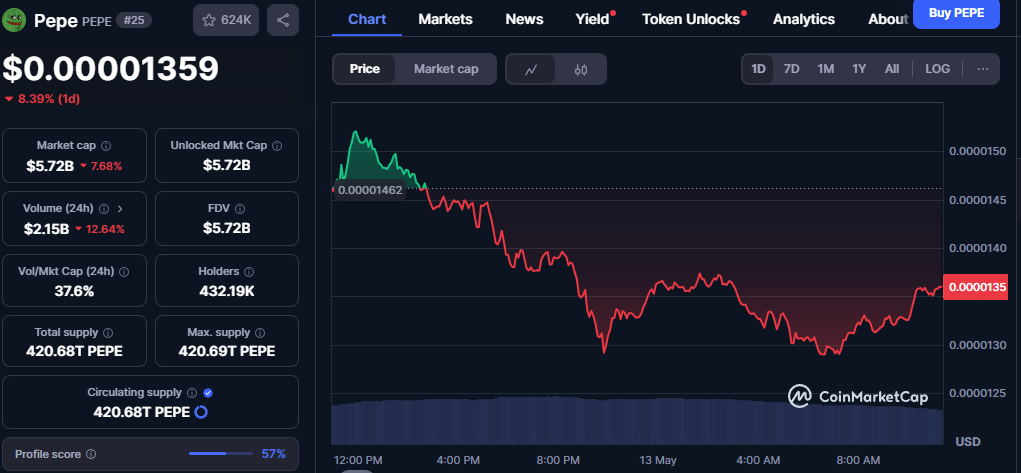Click the 8.39% (1d) change text
1021x473 pixels.
click(48, 99)
